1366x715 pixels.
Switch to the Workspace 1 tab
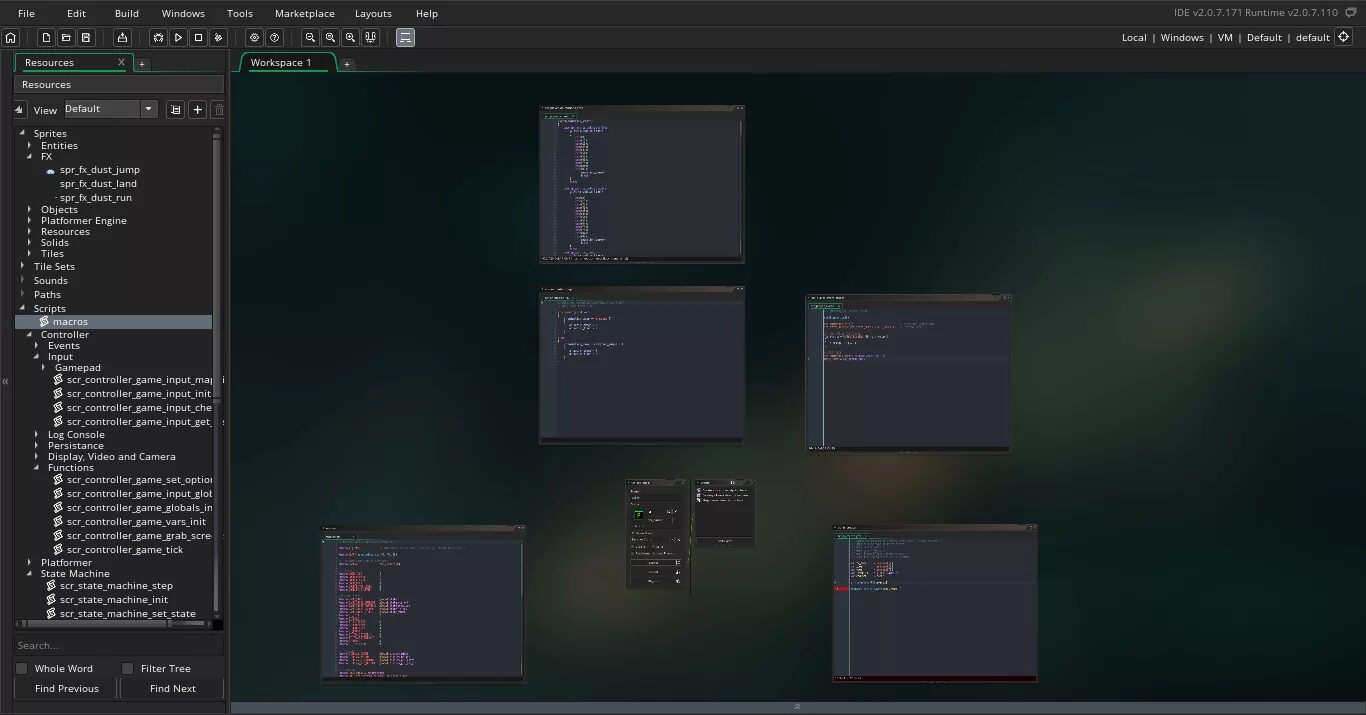(x=286, y=62)
